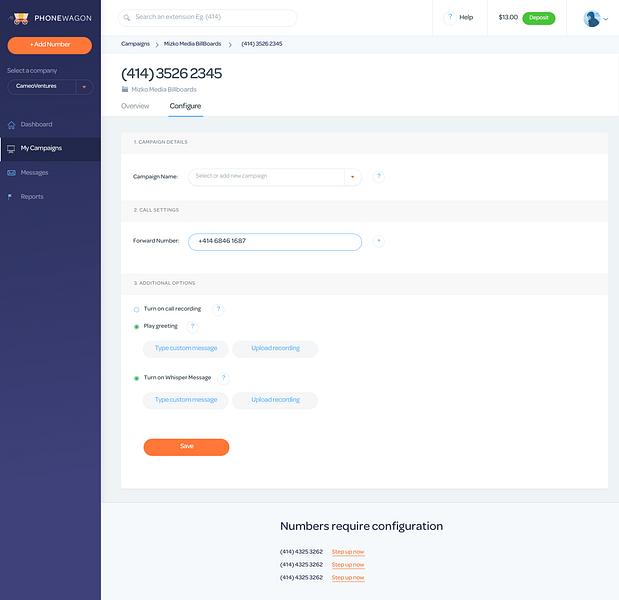This screenshot has height=600, width=619.
Task: Click Upload recording under Whisper Message
Action: [275, 400]
